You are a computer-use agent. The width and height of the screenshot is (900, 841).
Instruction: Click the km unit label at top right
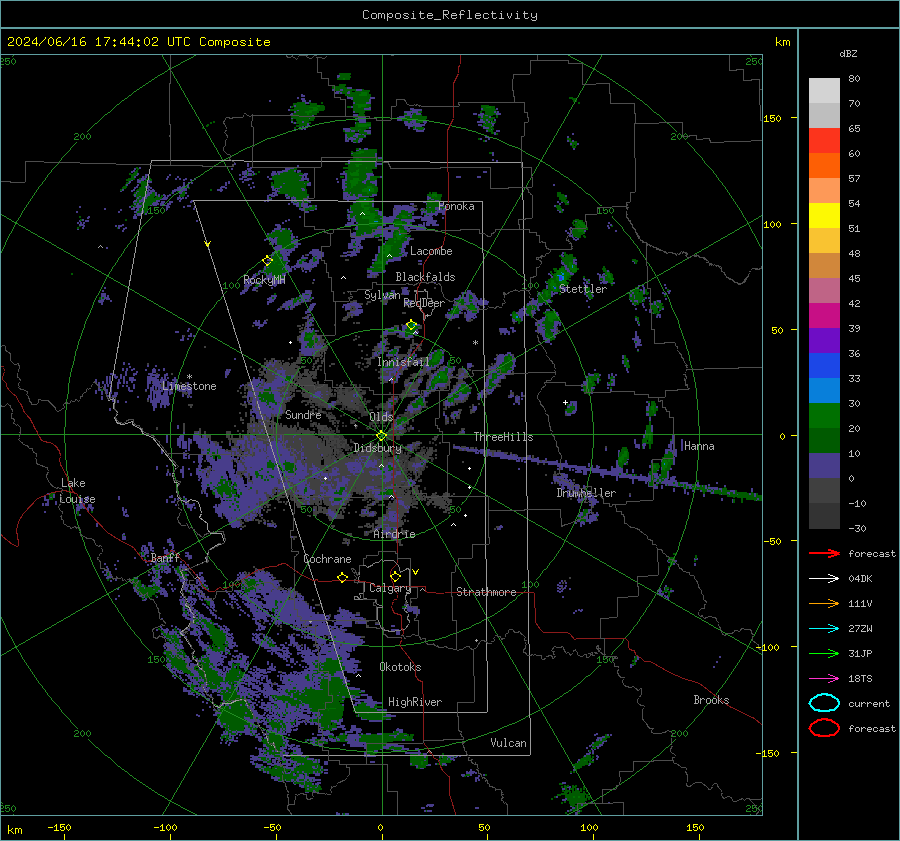coord(782,42)
